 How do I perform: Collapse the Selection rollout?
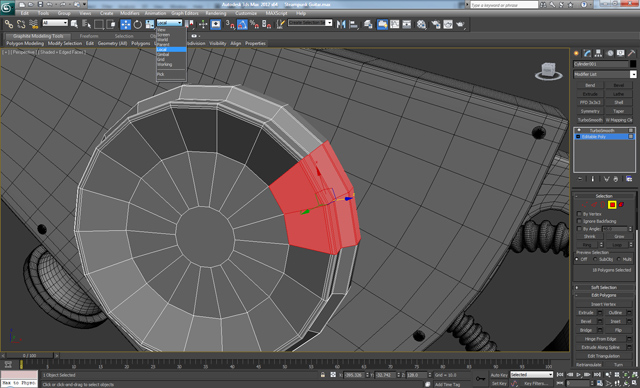click(604, 196)
